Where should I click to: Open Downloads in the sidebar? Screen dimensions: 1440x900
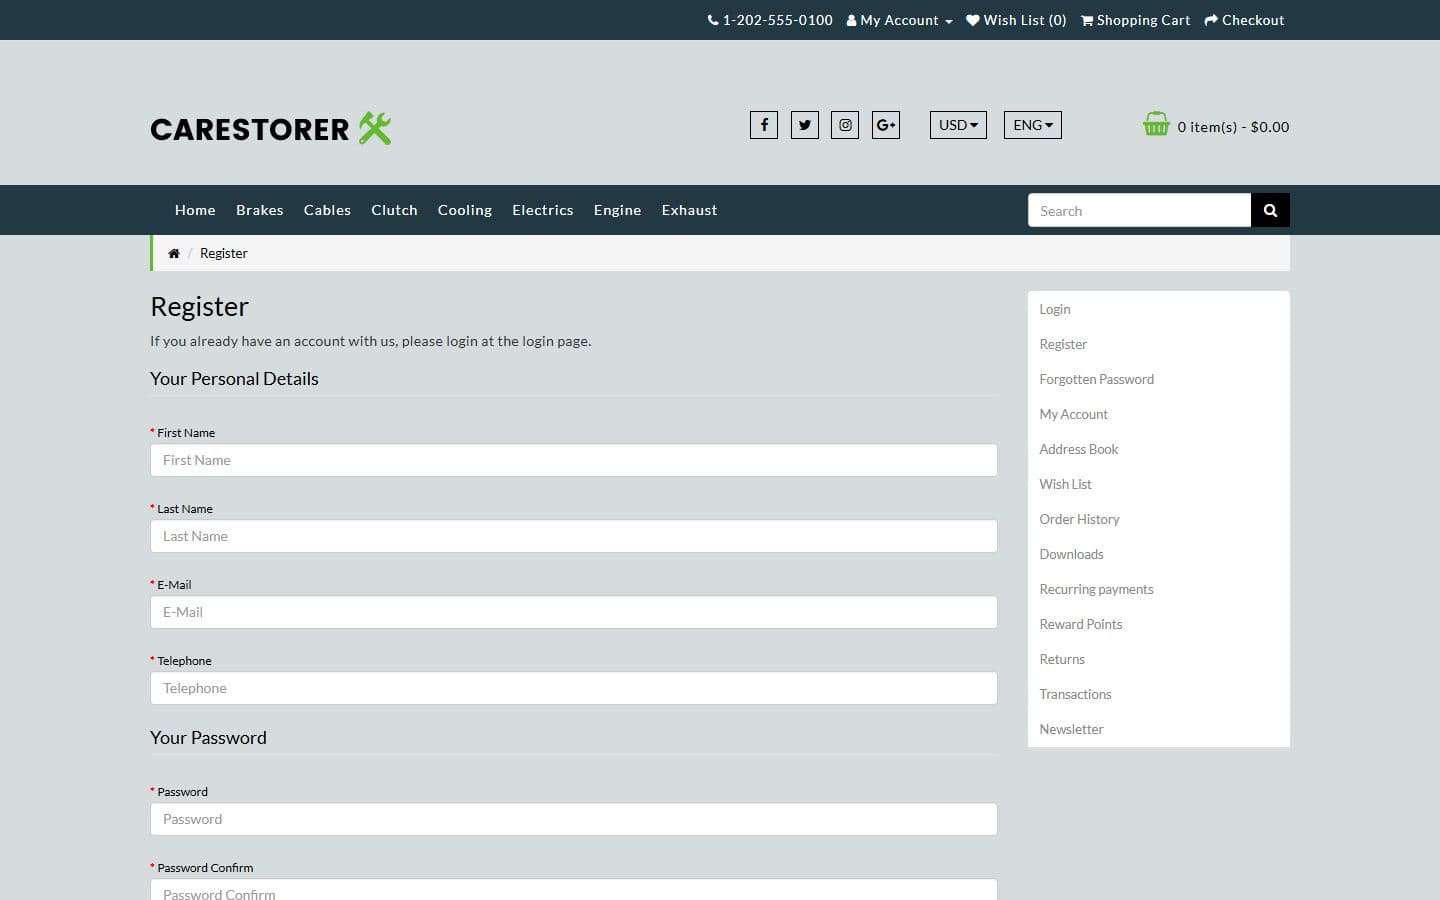(1071, 554)
